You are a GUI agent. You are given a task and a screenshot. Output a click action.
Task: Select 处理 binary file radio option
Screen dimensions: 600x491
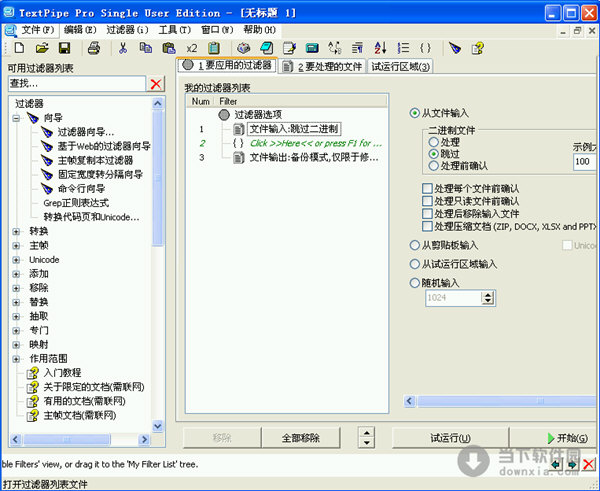[434, 142]
